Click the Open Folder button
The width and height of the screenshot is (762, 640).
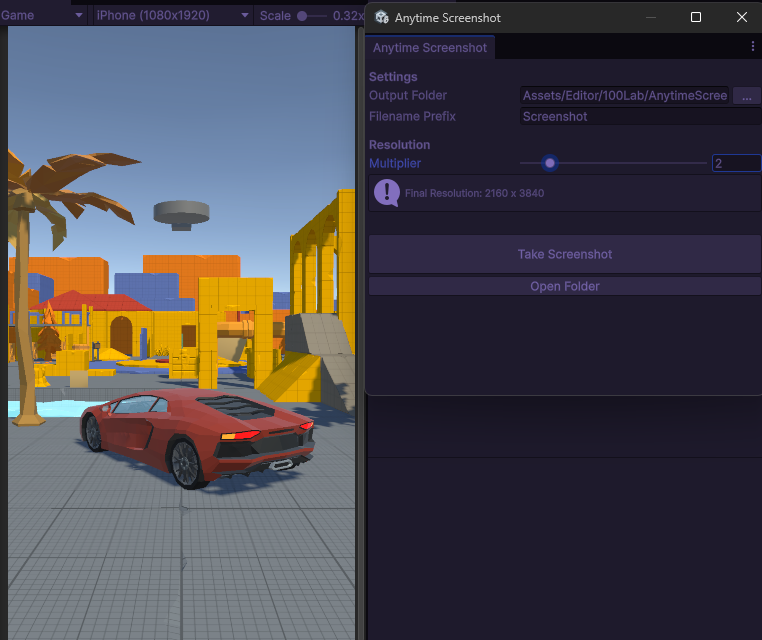[565, 286]
